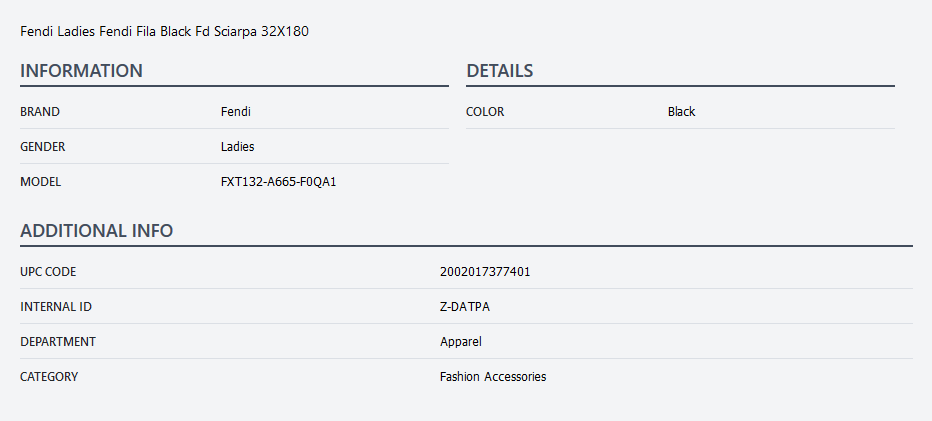The height and width of the screenshot is (421, 932).
Task: Select the COLOR label
Action: click(485, 112)
